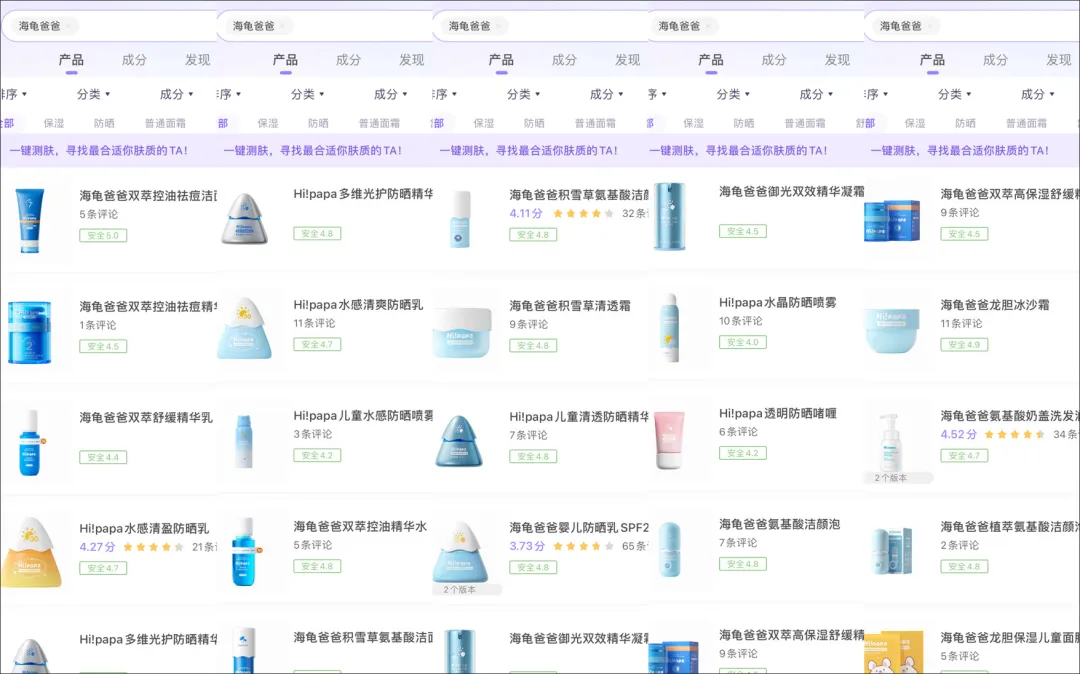The image size is (1080, 674).
Task: Tap the star rating beside 4.27分
Action: click(153, 547)
